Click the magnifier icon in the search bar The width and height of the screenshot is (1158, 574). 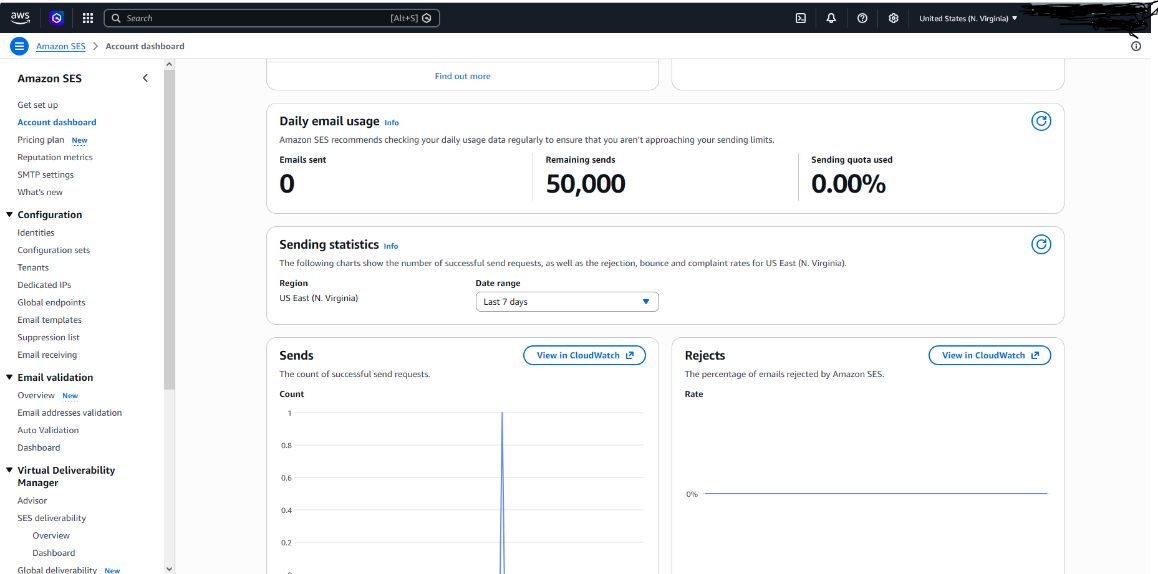[116, 18]
